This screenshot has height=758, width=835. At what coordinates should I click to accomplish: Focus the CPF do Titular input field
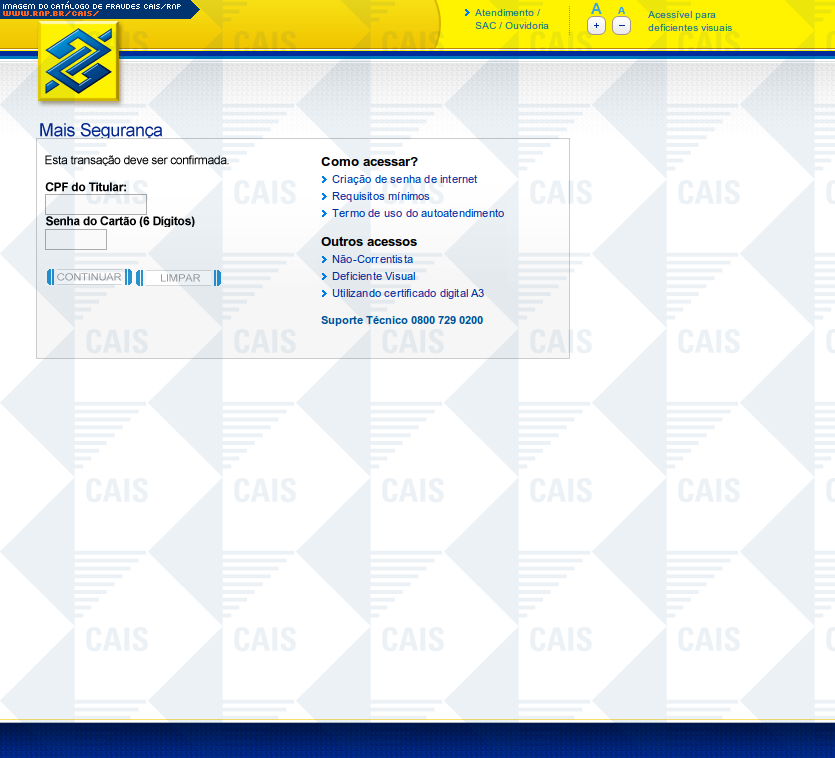tap(96, 204)
